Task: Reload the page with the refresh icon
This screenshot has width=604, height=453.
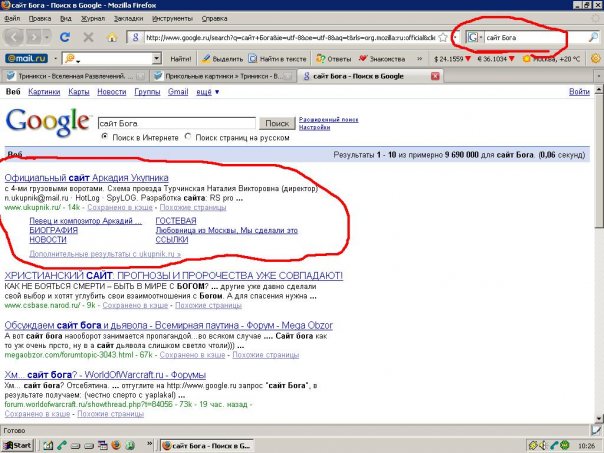Action: pos(65,37)
